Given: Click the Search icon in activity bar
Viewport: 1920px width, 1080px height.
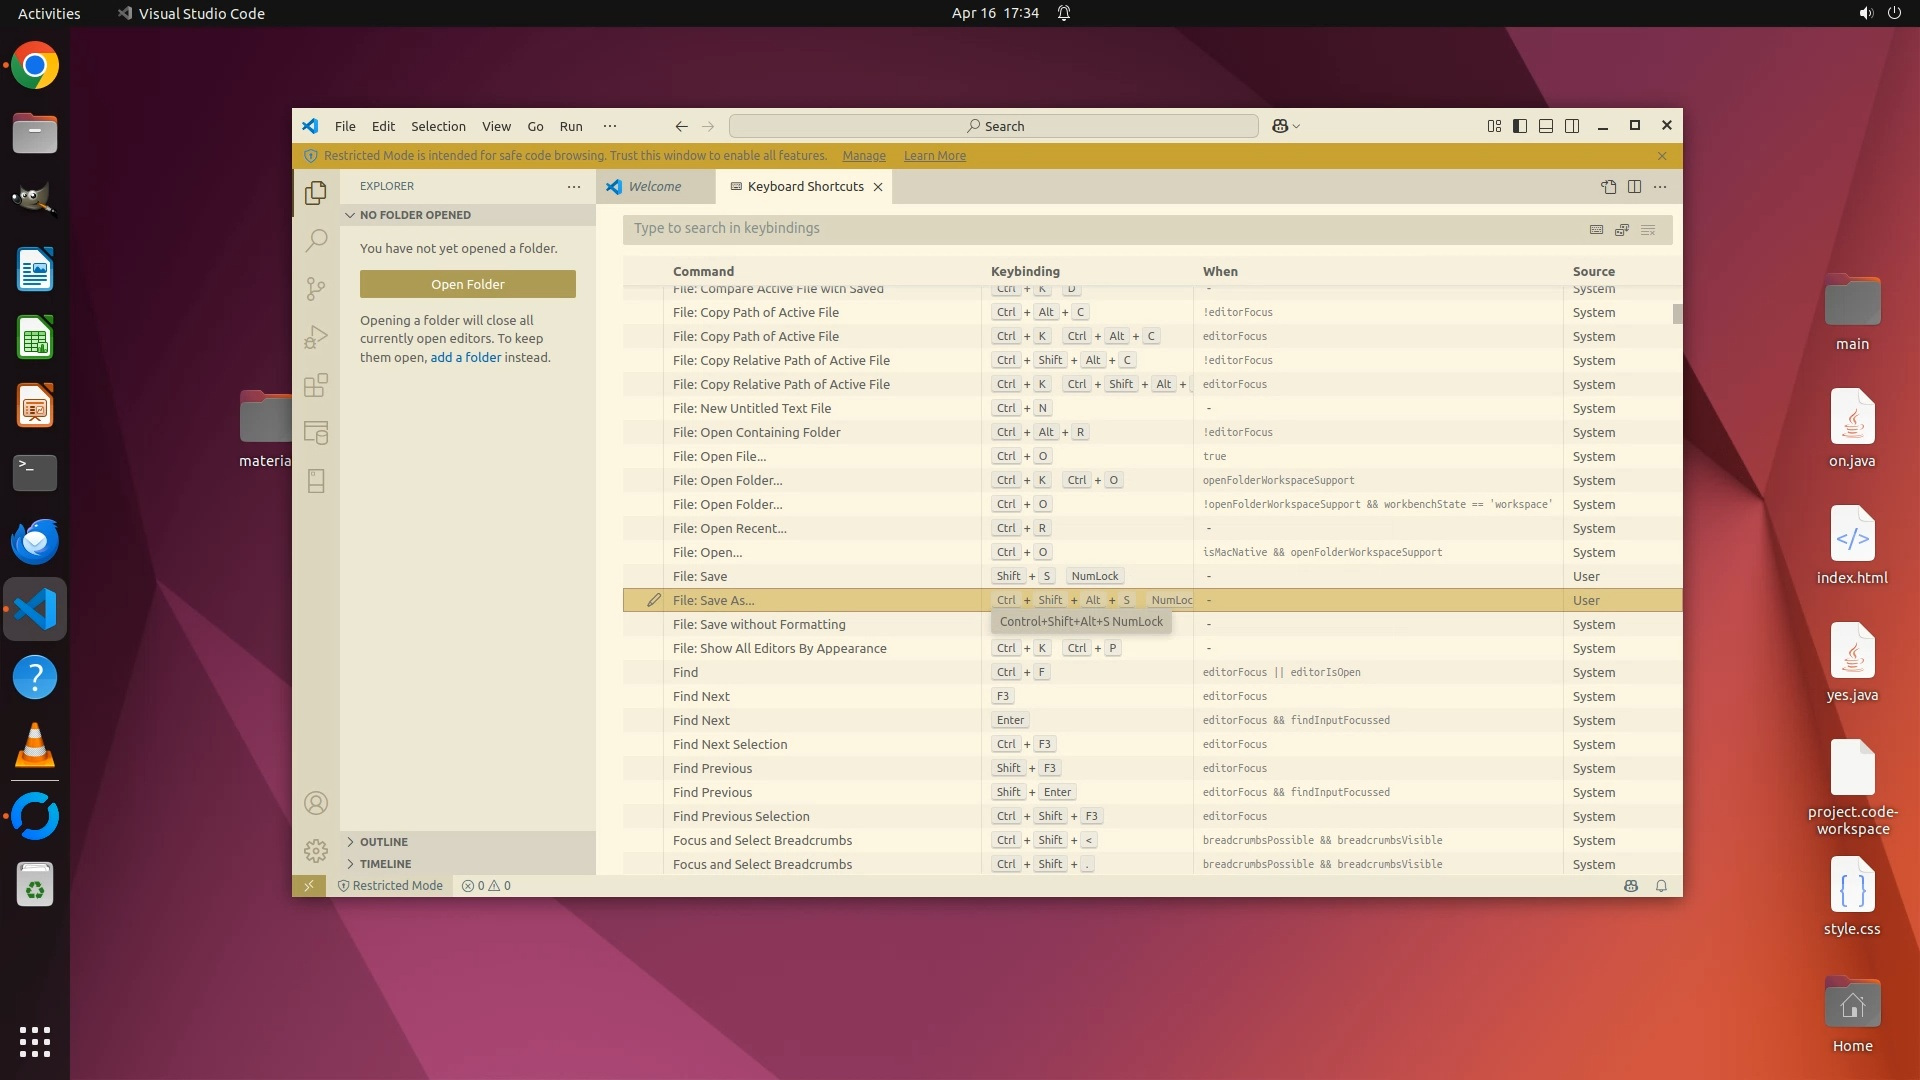Looking at the screenshot, I should point(316,240).
